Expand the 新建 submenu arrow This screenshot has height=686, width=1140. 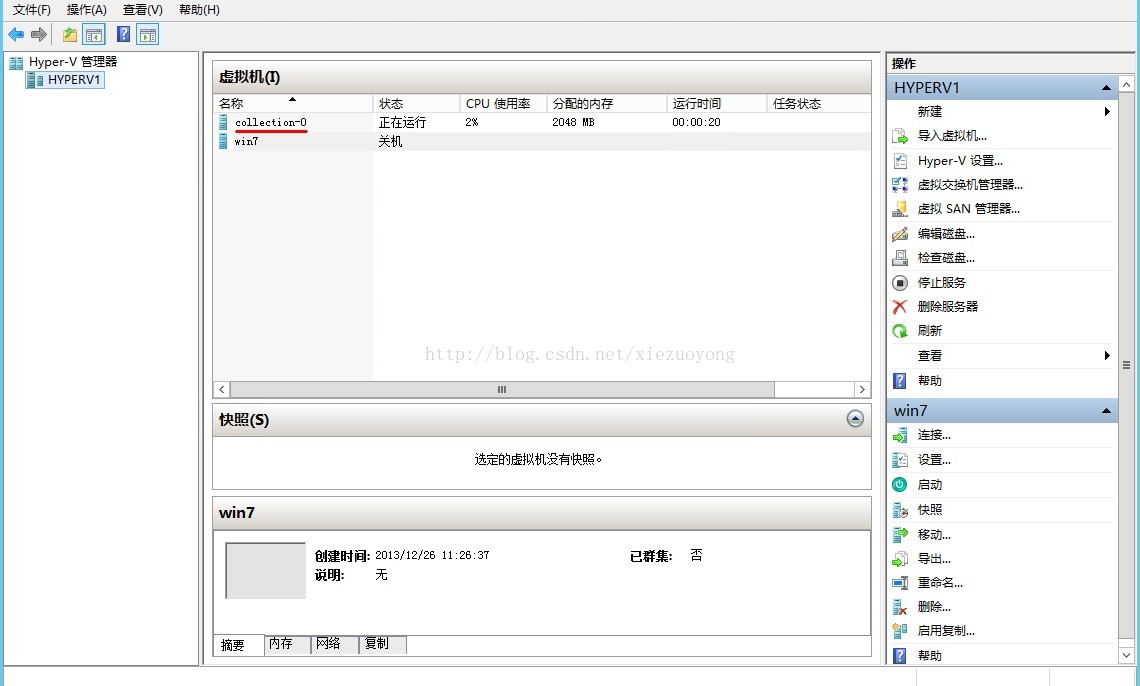click(1107, 111)
